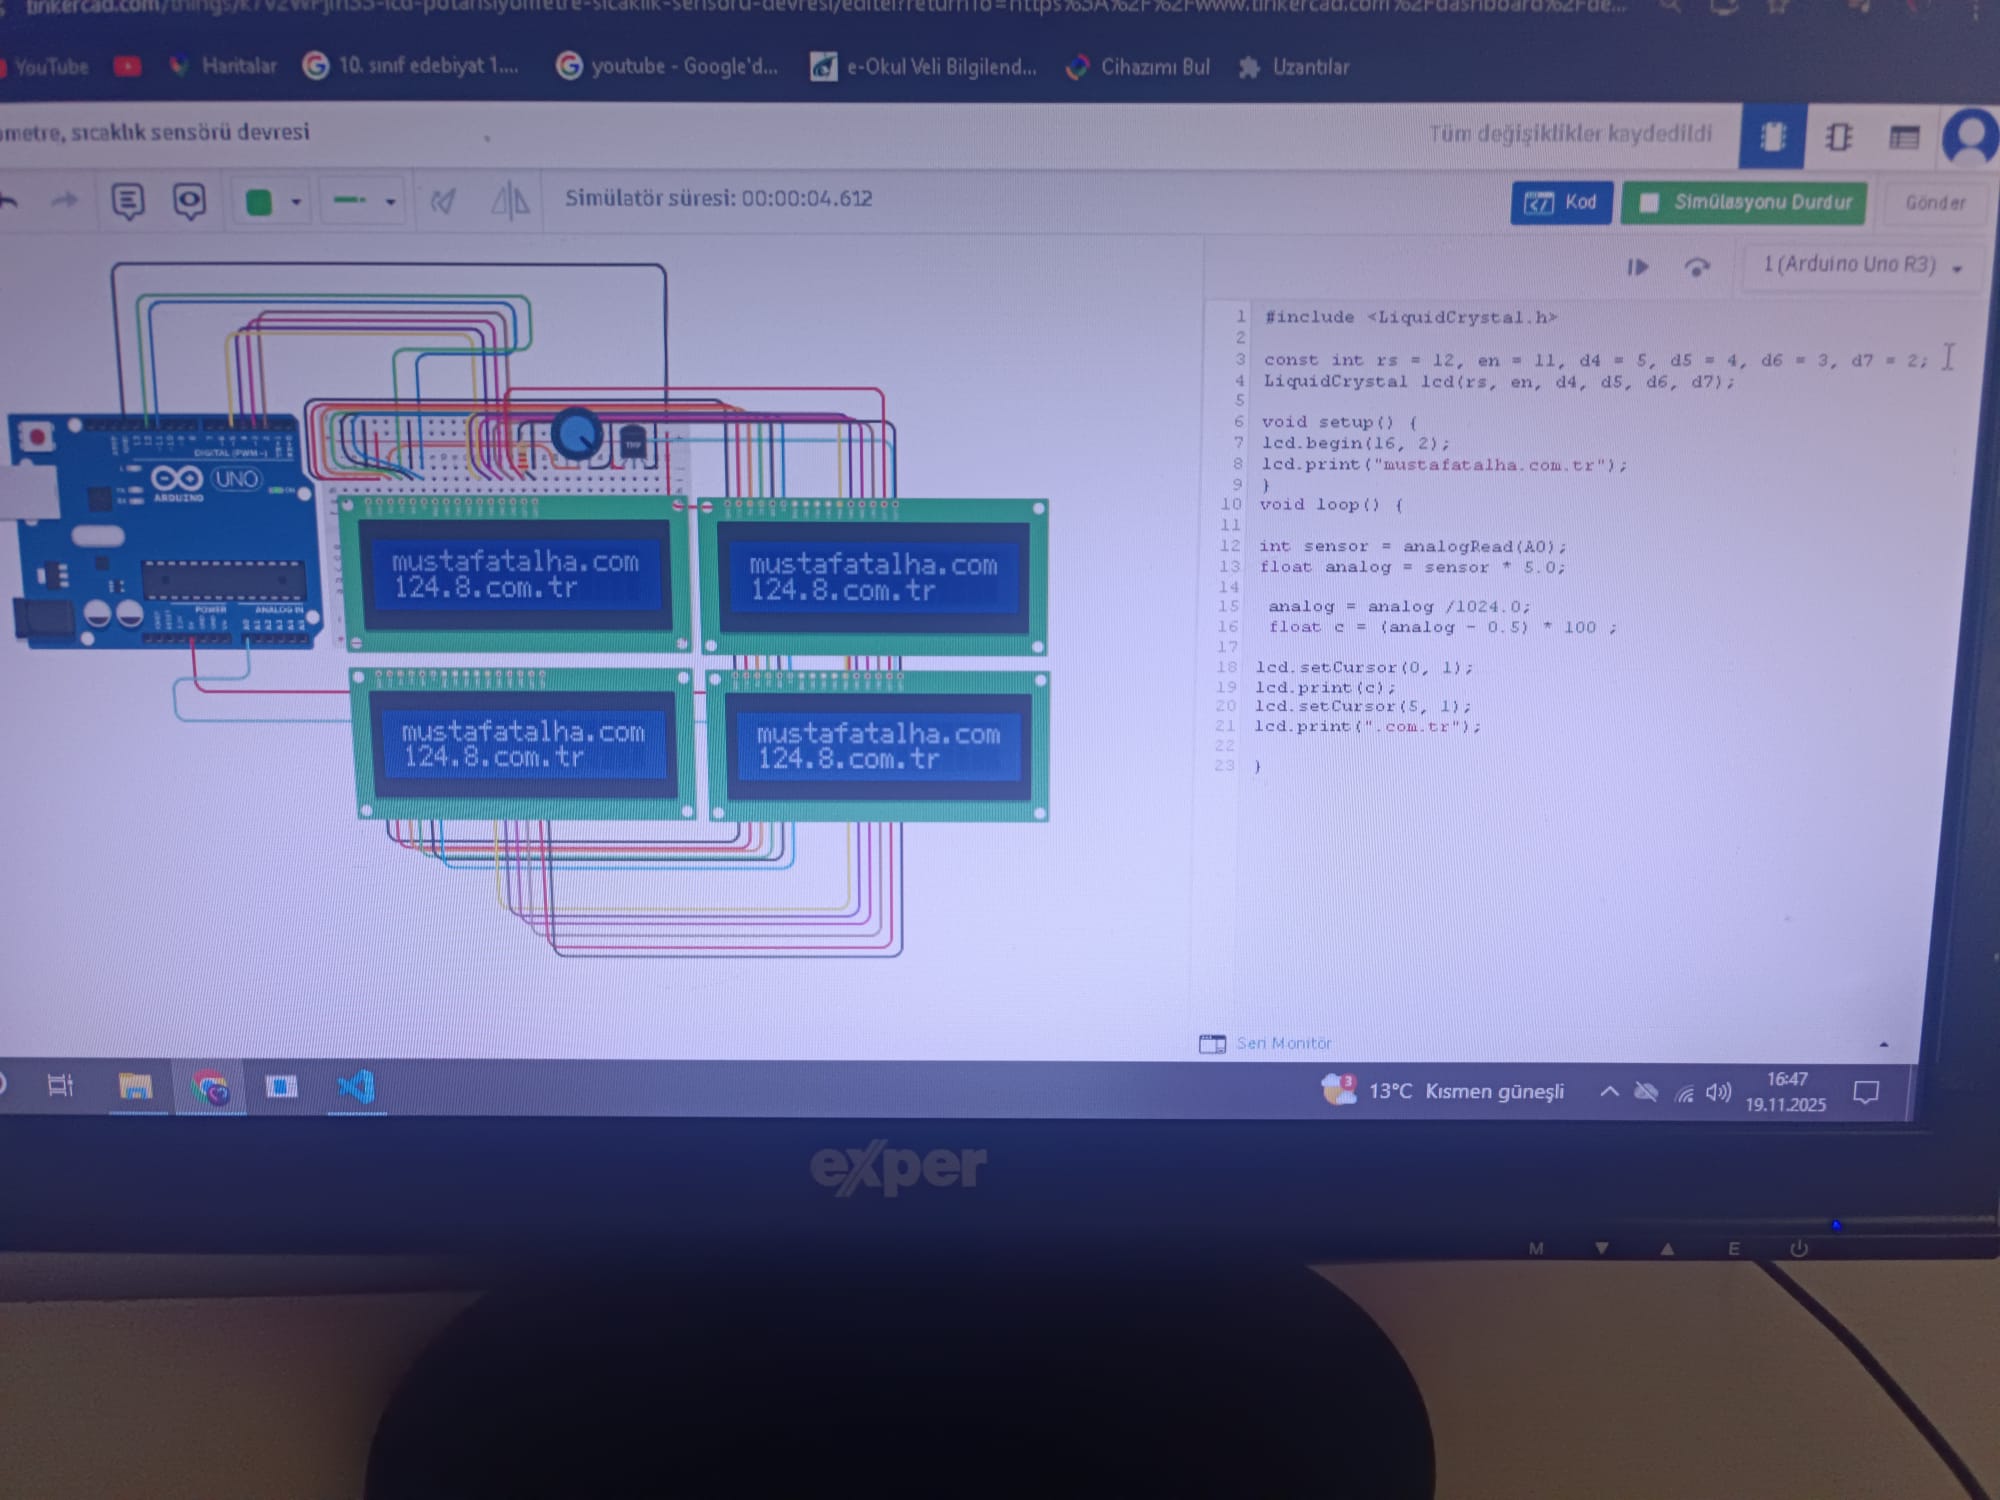Viewport: 2000px width, 1500px height.
Task: Expand the wire type dropdown
Action: click(x=390, y=202)
